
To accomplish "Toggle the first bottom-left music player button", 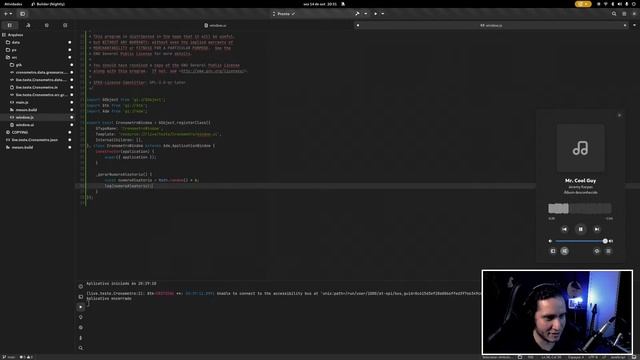I will coord(553,251).
